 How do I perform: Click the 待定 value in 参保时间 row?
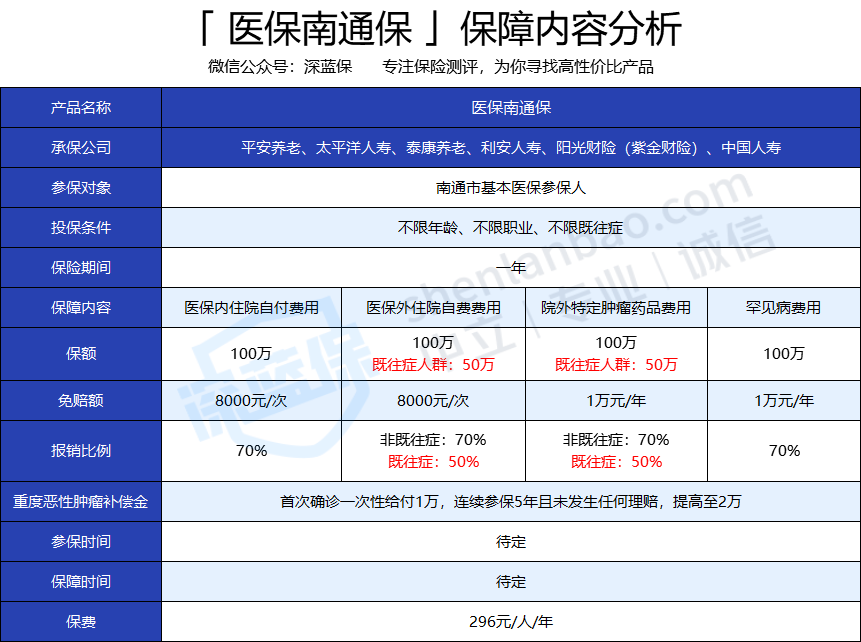point(510,541)
